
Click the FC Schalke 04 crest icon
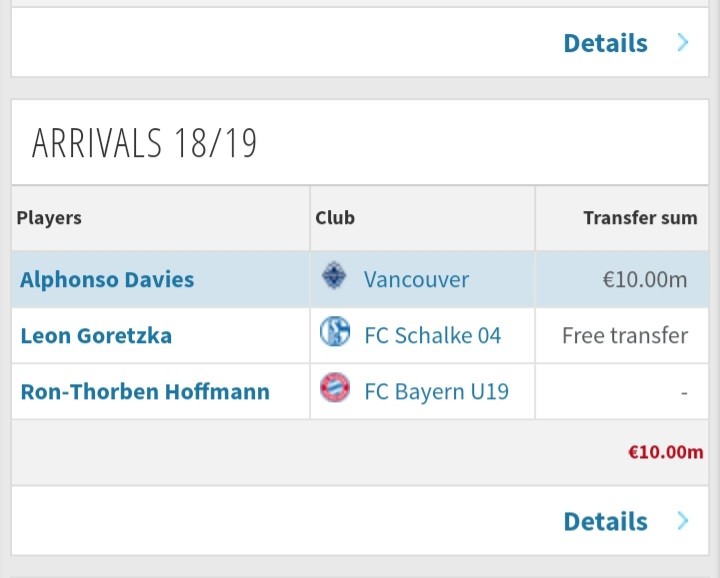[334, 333]
